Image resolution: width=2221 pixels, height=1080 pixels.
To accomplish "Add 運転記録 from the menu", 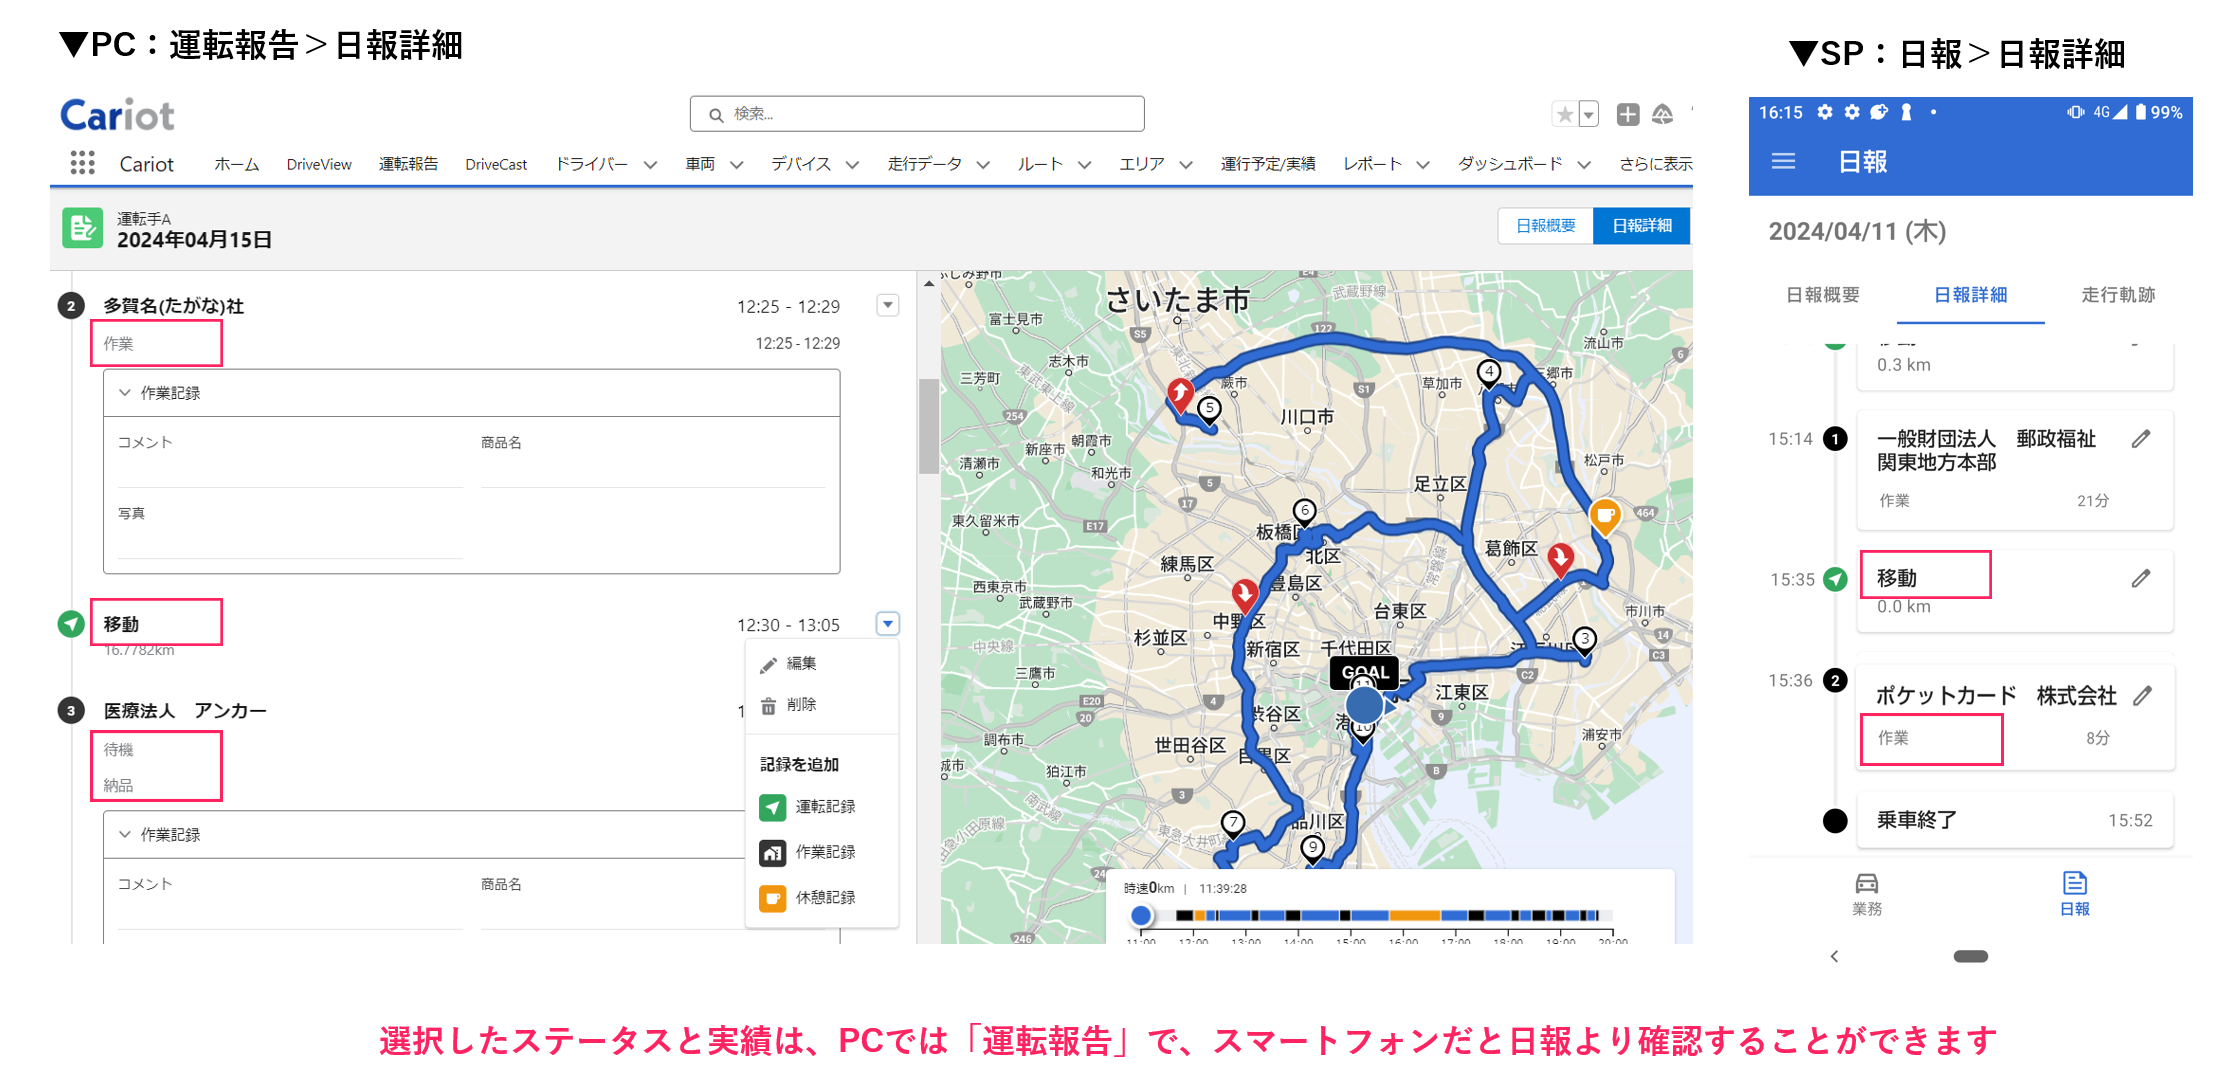I will 825,807.
